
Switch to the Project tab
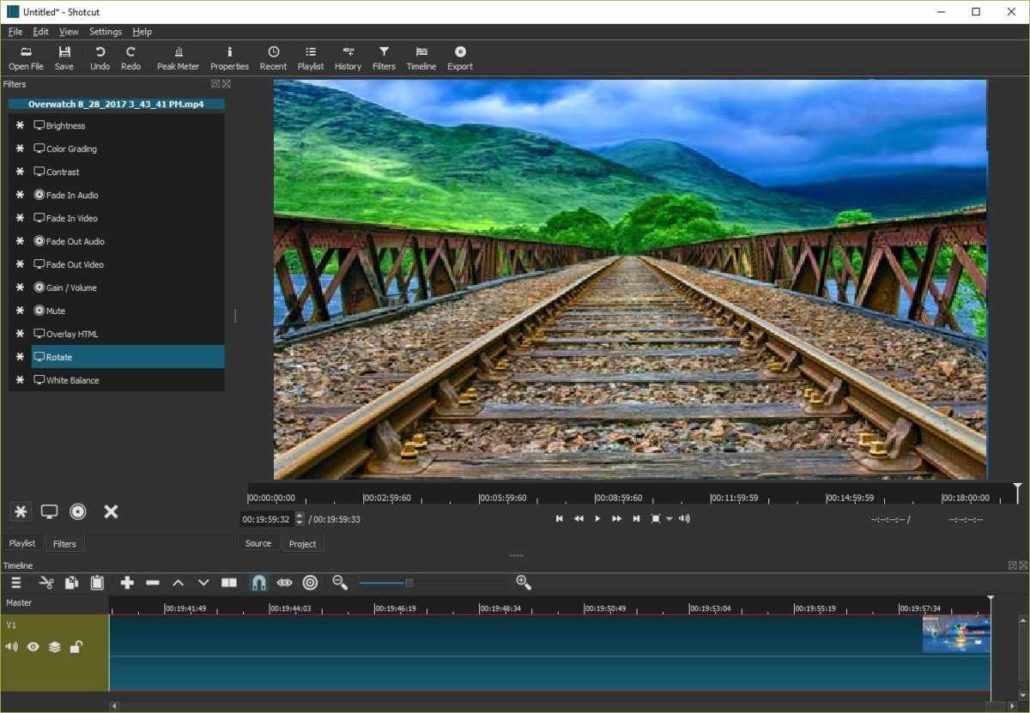(x=302, y=544)
